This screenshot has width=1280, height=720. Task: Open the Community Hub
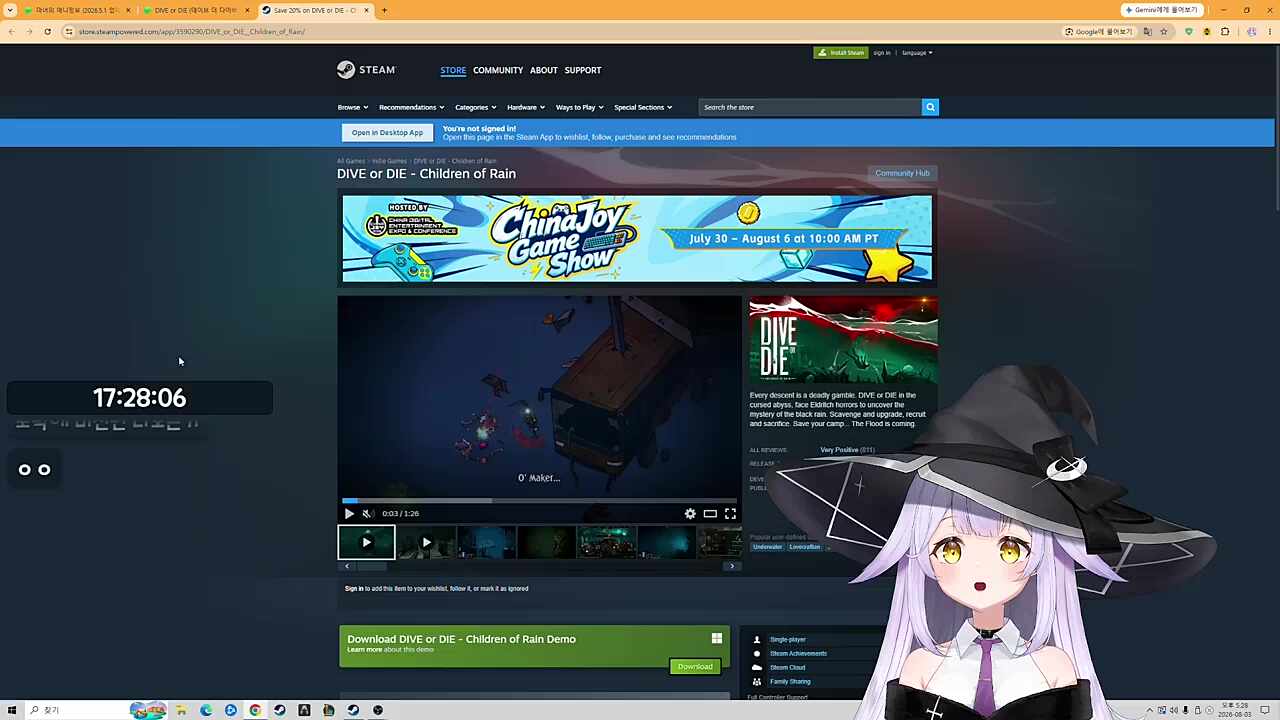click(x=902, y=173)
